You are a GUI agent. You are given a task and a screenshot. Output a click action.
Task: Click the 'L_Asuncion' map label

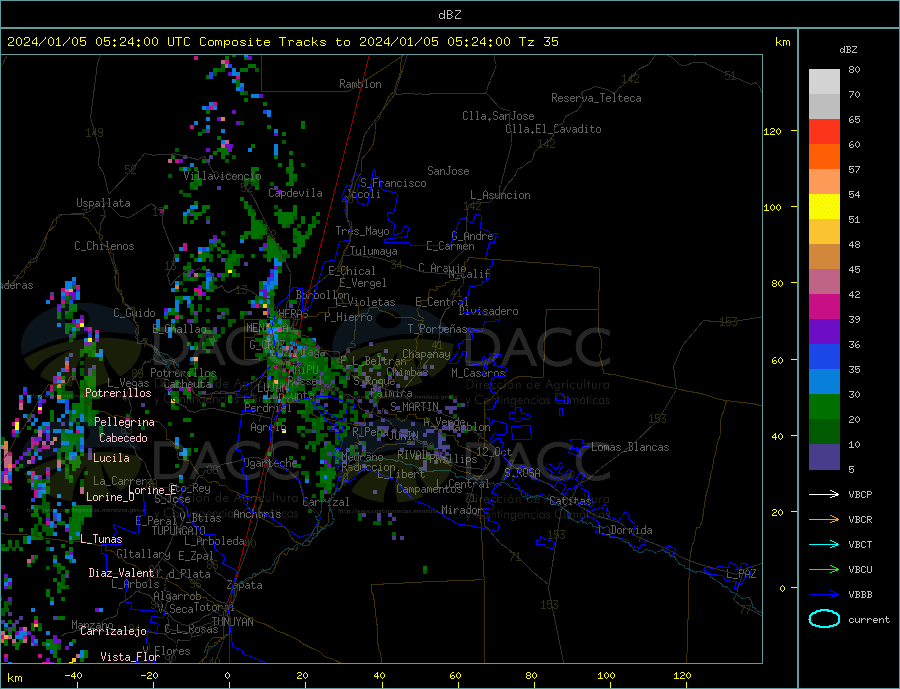(501, 195)
